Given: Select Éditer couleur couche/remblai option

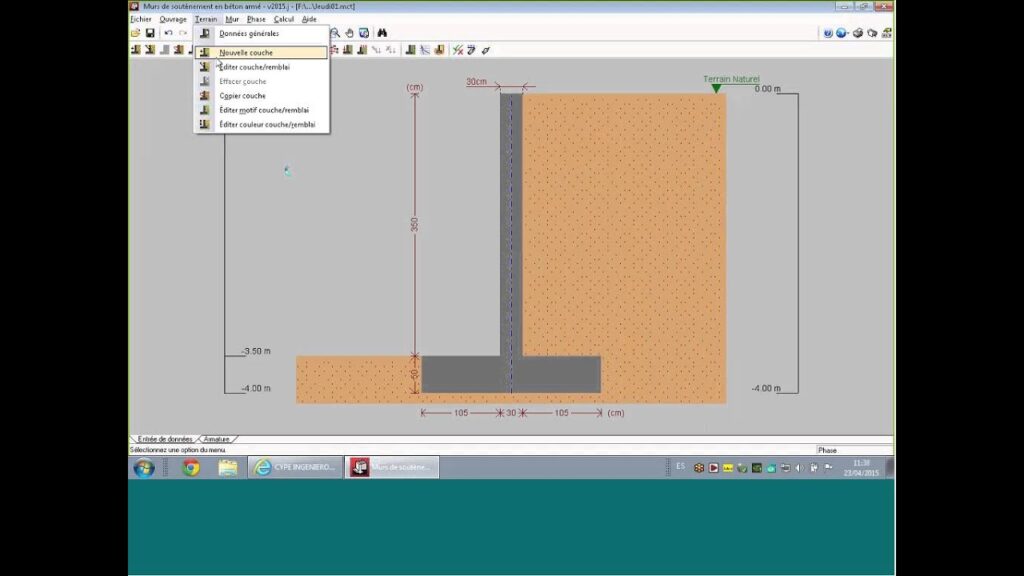Looking at the screenshot, I should pos(267,125).
